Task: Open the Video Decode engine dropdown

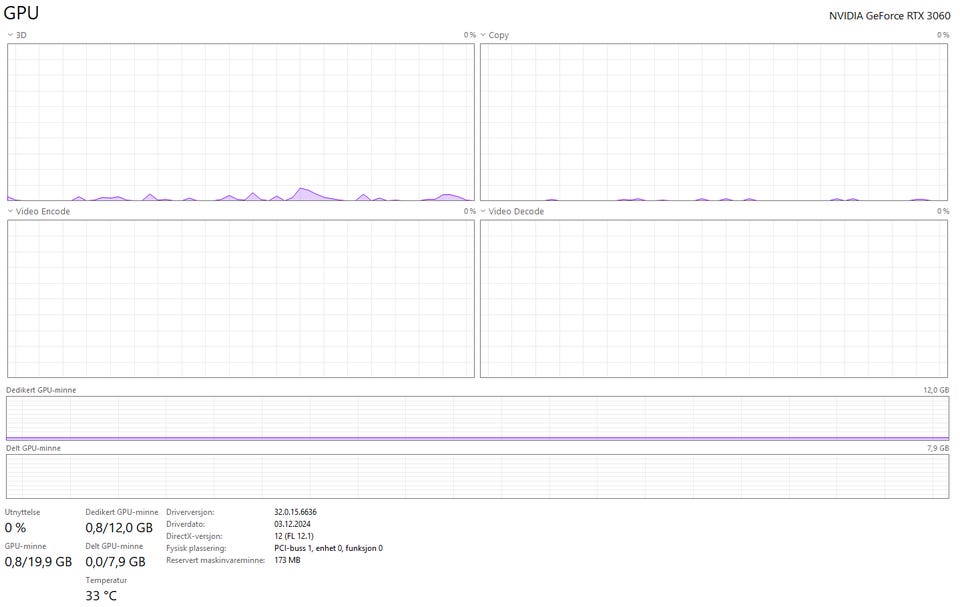Action: point(512,211)
